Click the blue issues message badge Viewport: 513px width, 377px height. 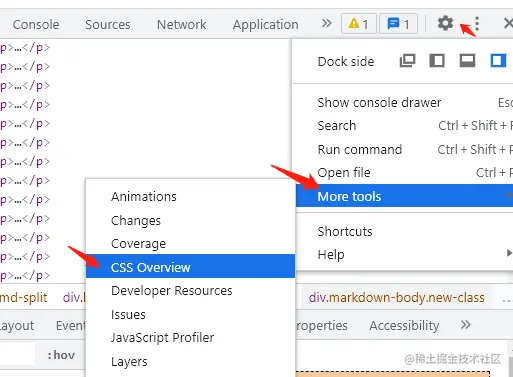point(398,24)
